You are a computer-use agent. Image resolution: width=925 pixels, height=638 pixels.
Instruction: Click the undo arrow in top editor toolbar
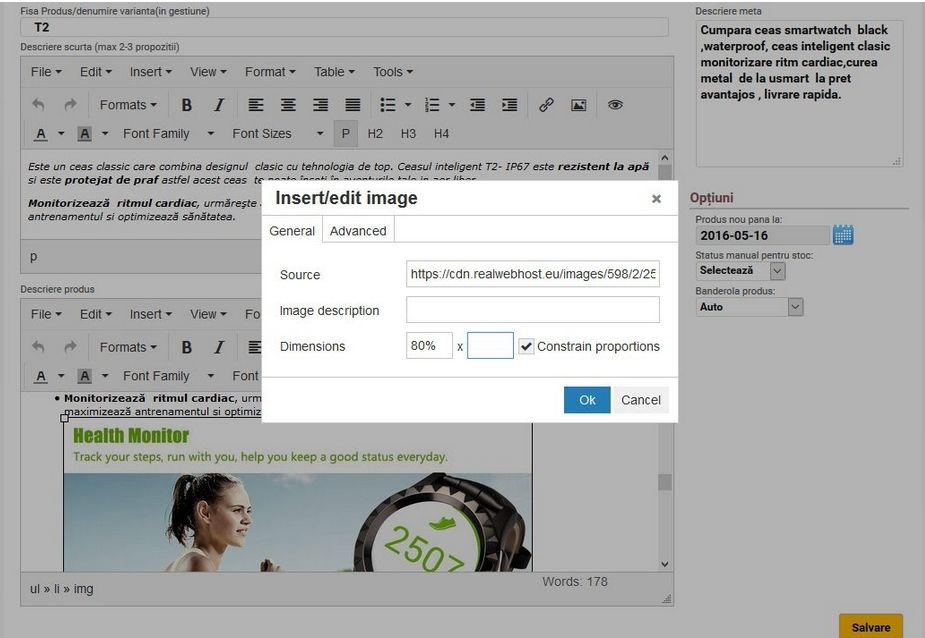coord(39,105)
